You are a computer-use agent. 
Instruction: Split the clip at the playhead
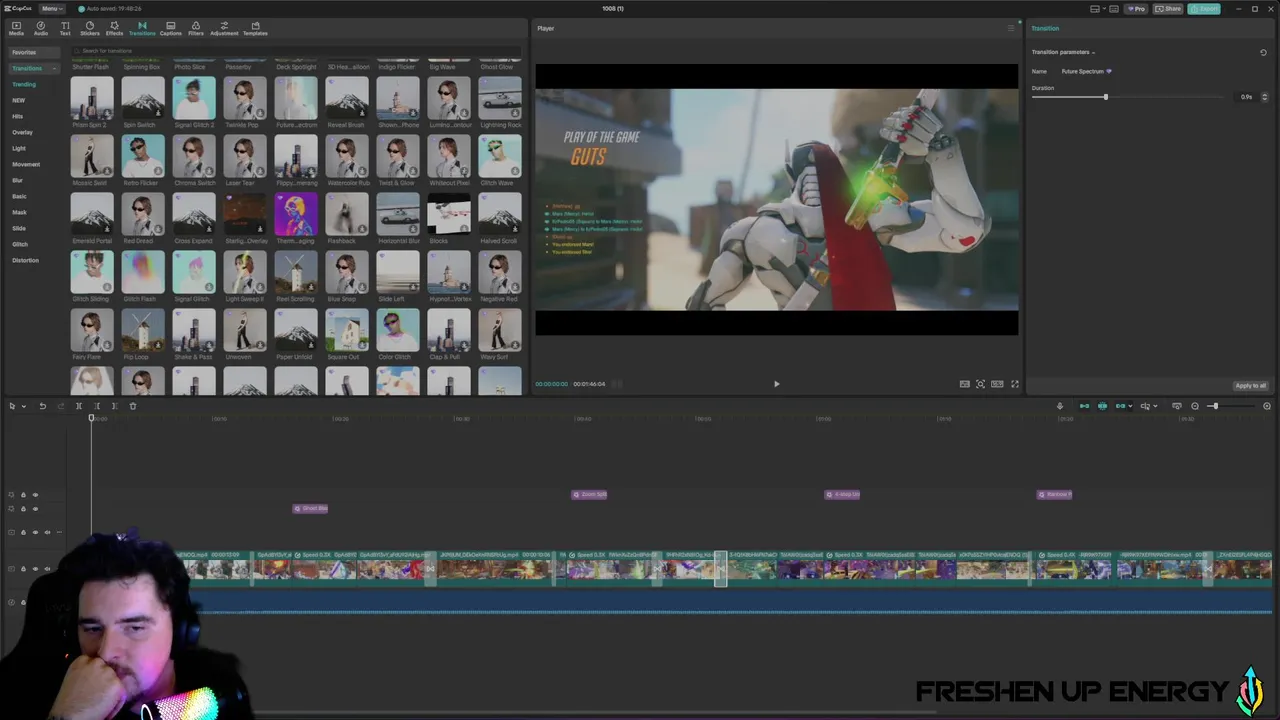click(78, 406)
